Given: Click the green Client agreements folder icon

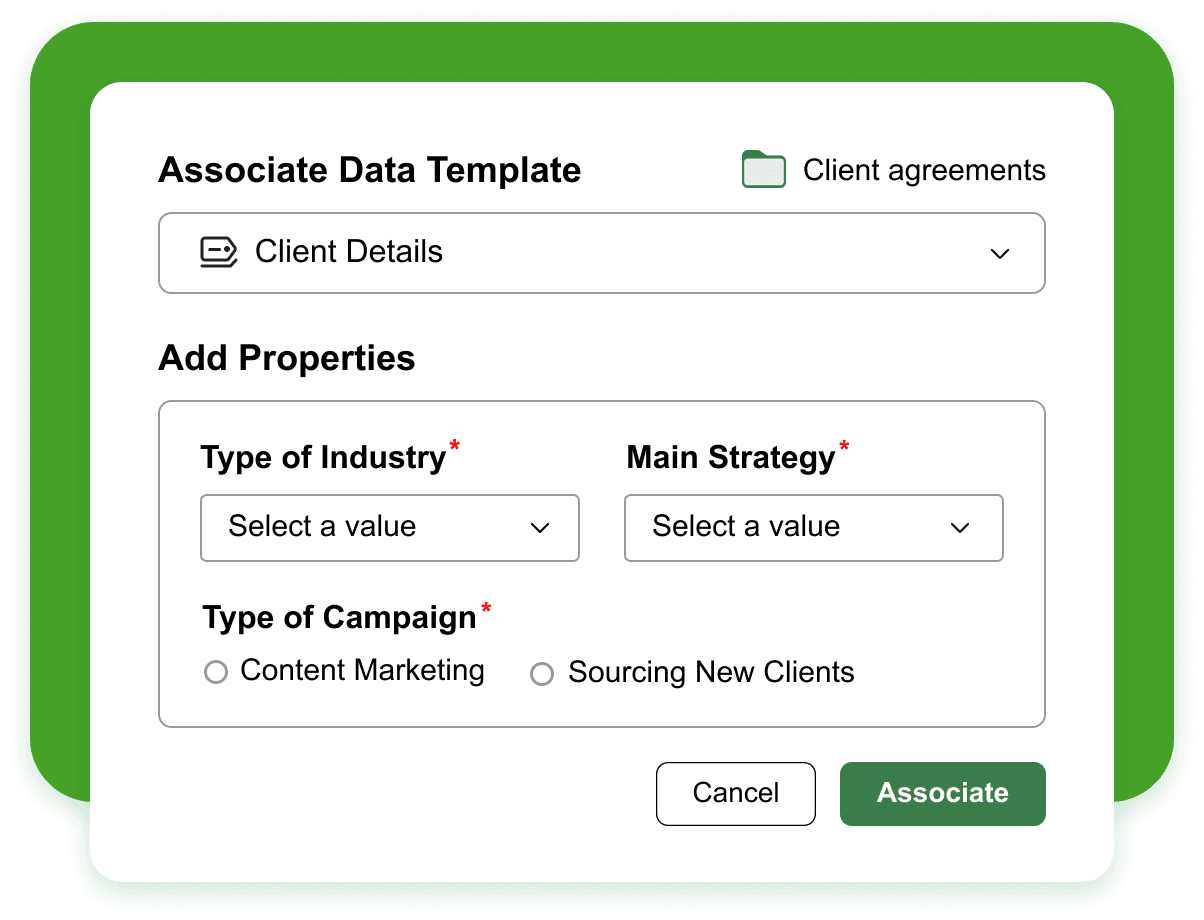Looking at the screenshot, I should [763, 170].
